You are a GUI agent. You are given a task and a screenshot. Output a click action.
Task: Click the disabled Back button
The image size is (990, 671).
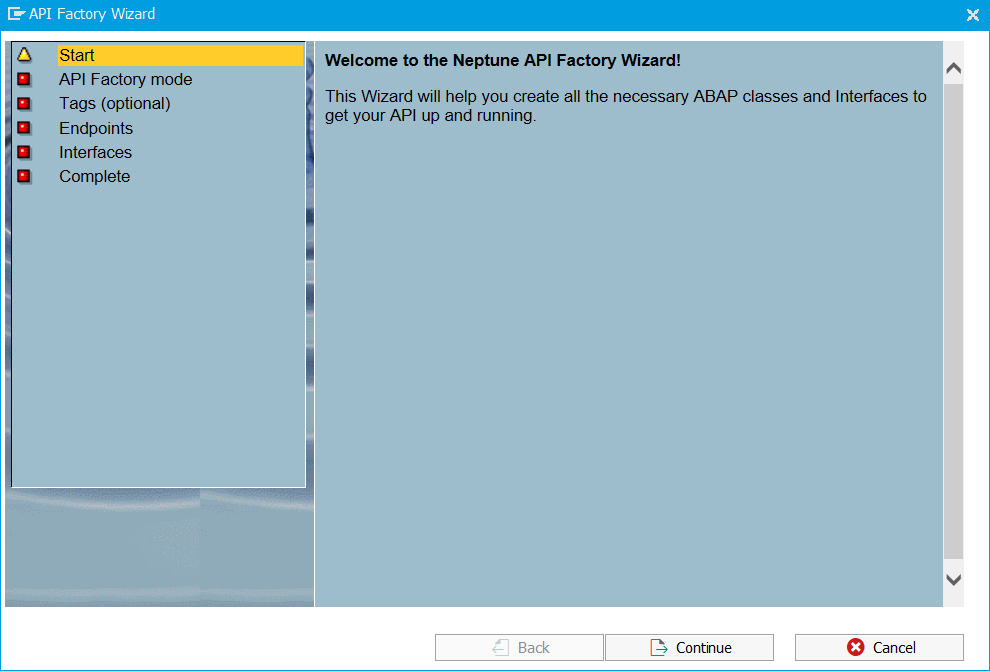click(519, 647)
